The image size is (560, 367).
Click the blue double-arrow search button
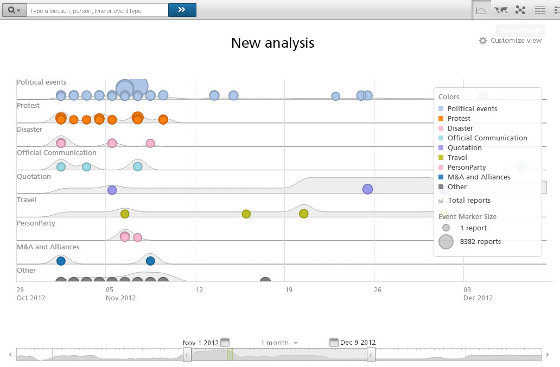(x=182, y=10)
